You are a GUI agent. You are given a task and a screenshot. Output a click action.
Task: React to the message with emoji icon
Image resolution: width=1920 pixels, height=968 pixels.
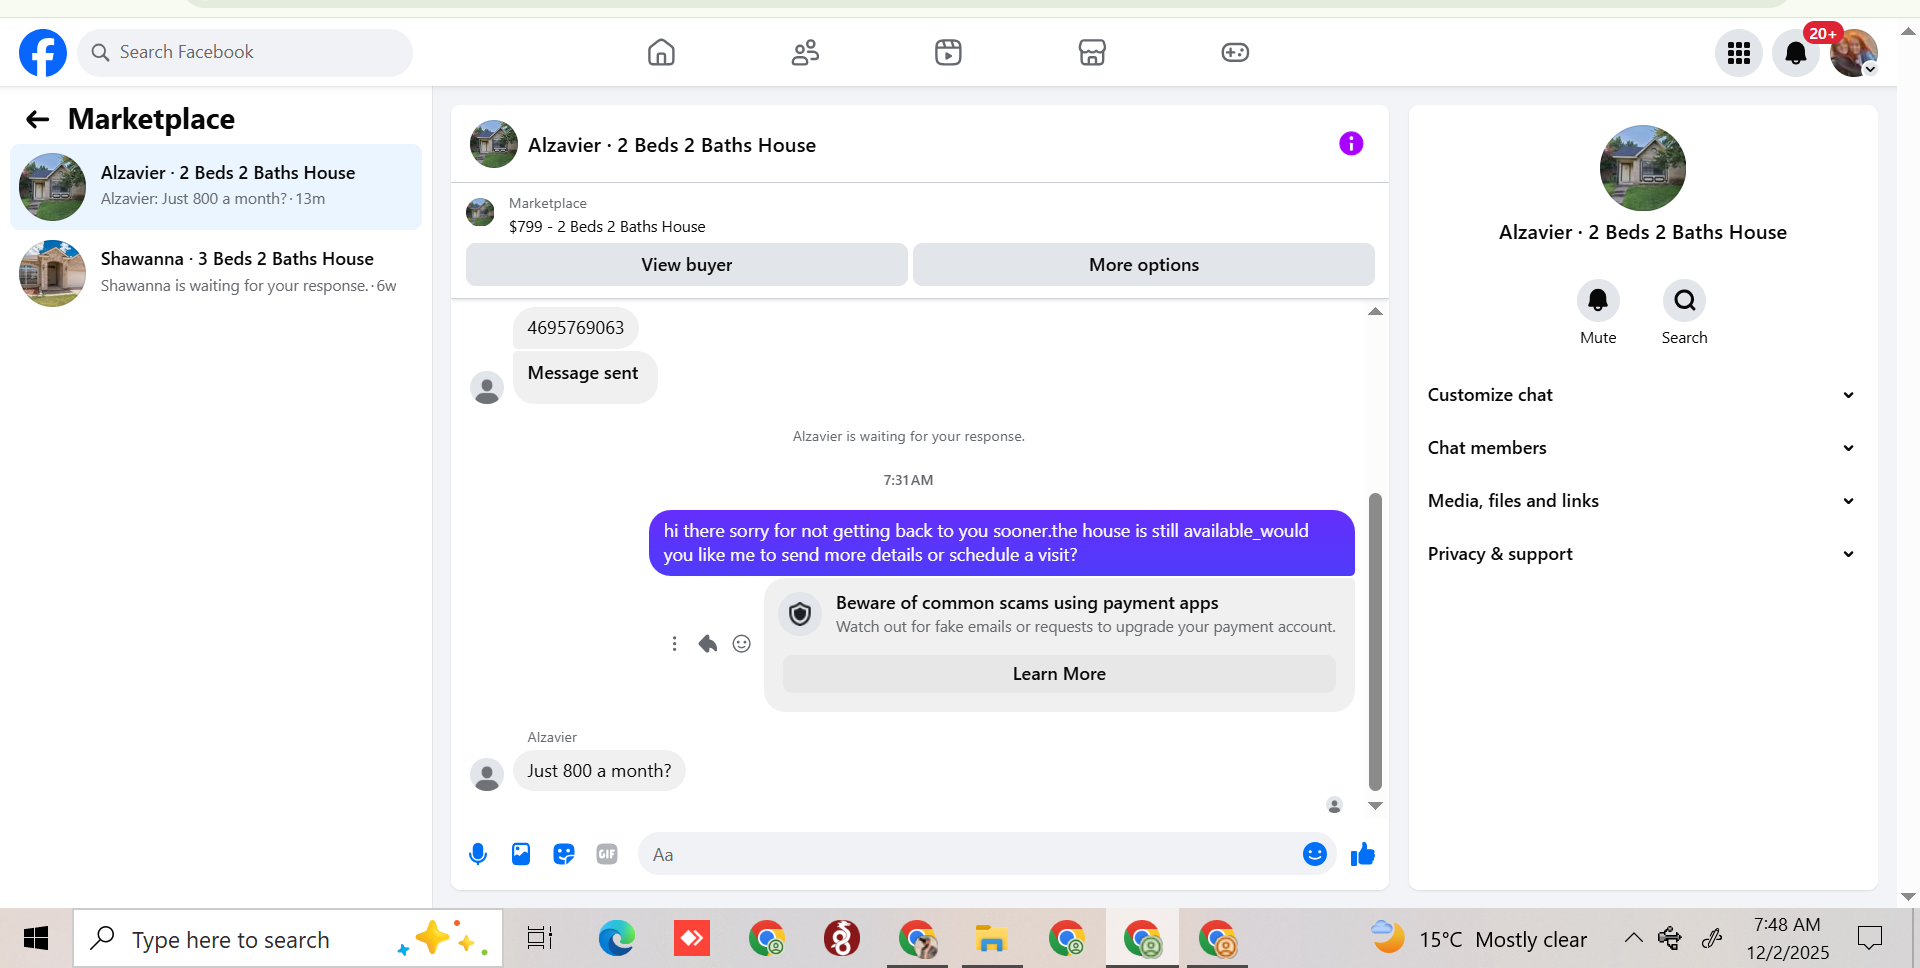click(x=741, y=644)
